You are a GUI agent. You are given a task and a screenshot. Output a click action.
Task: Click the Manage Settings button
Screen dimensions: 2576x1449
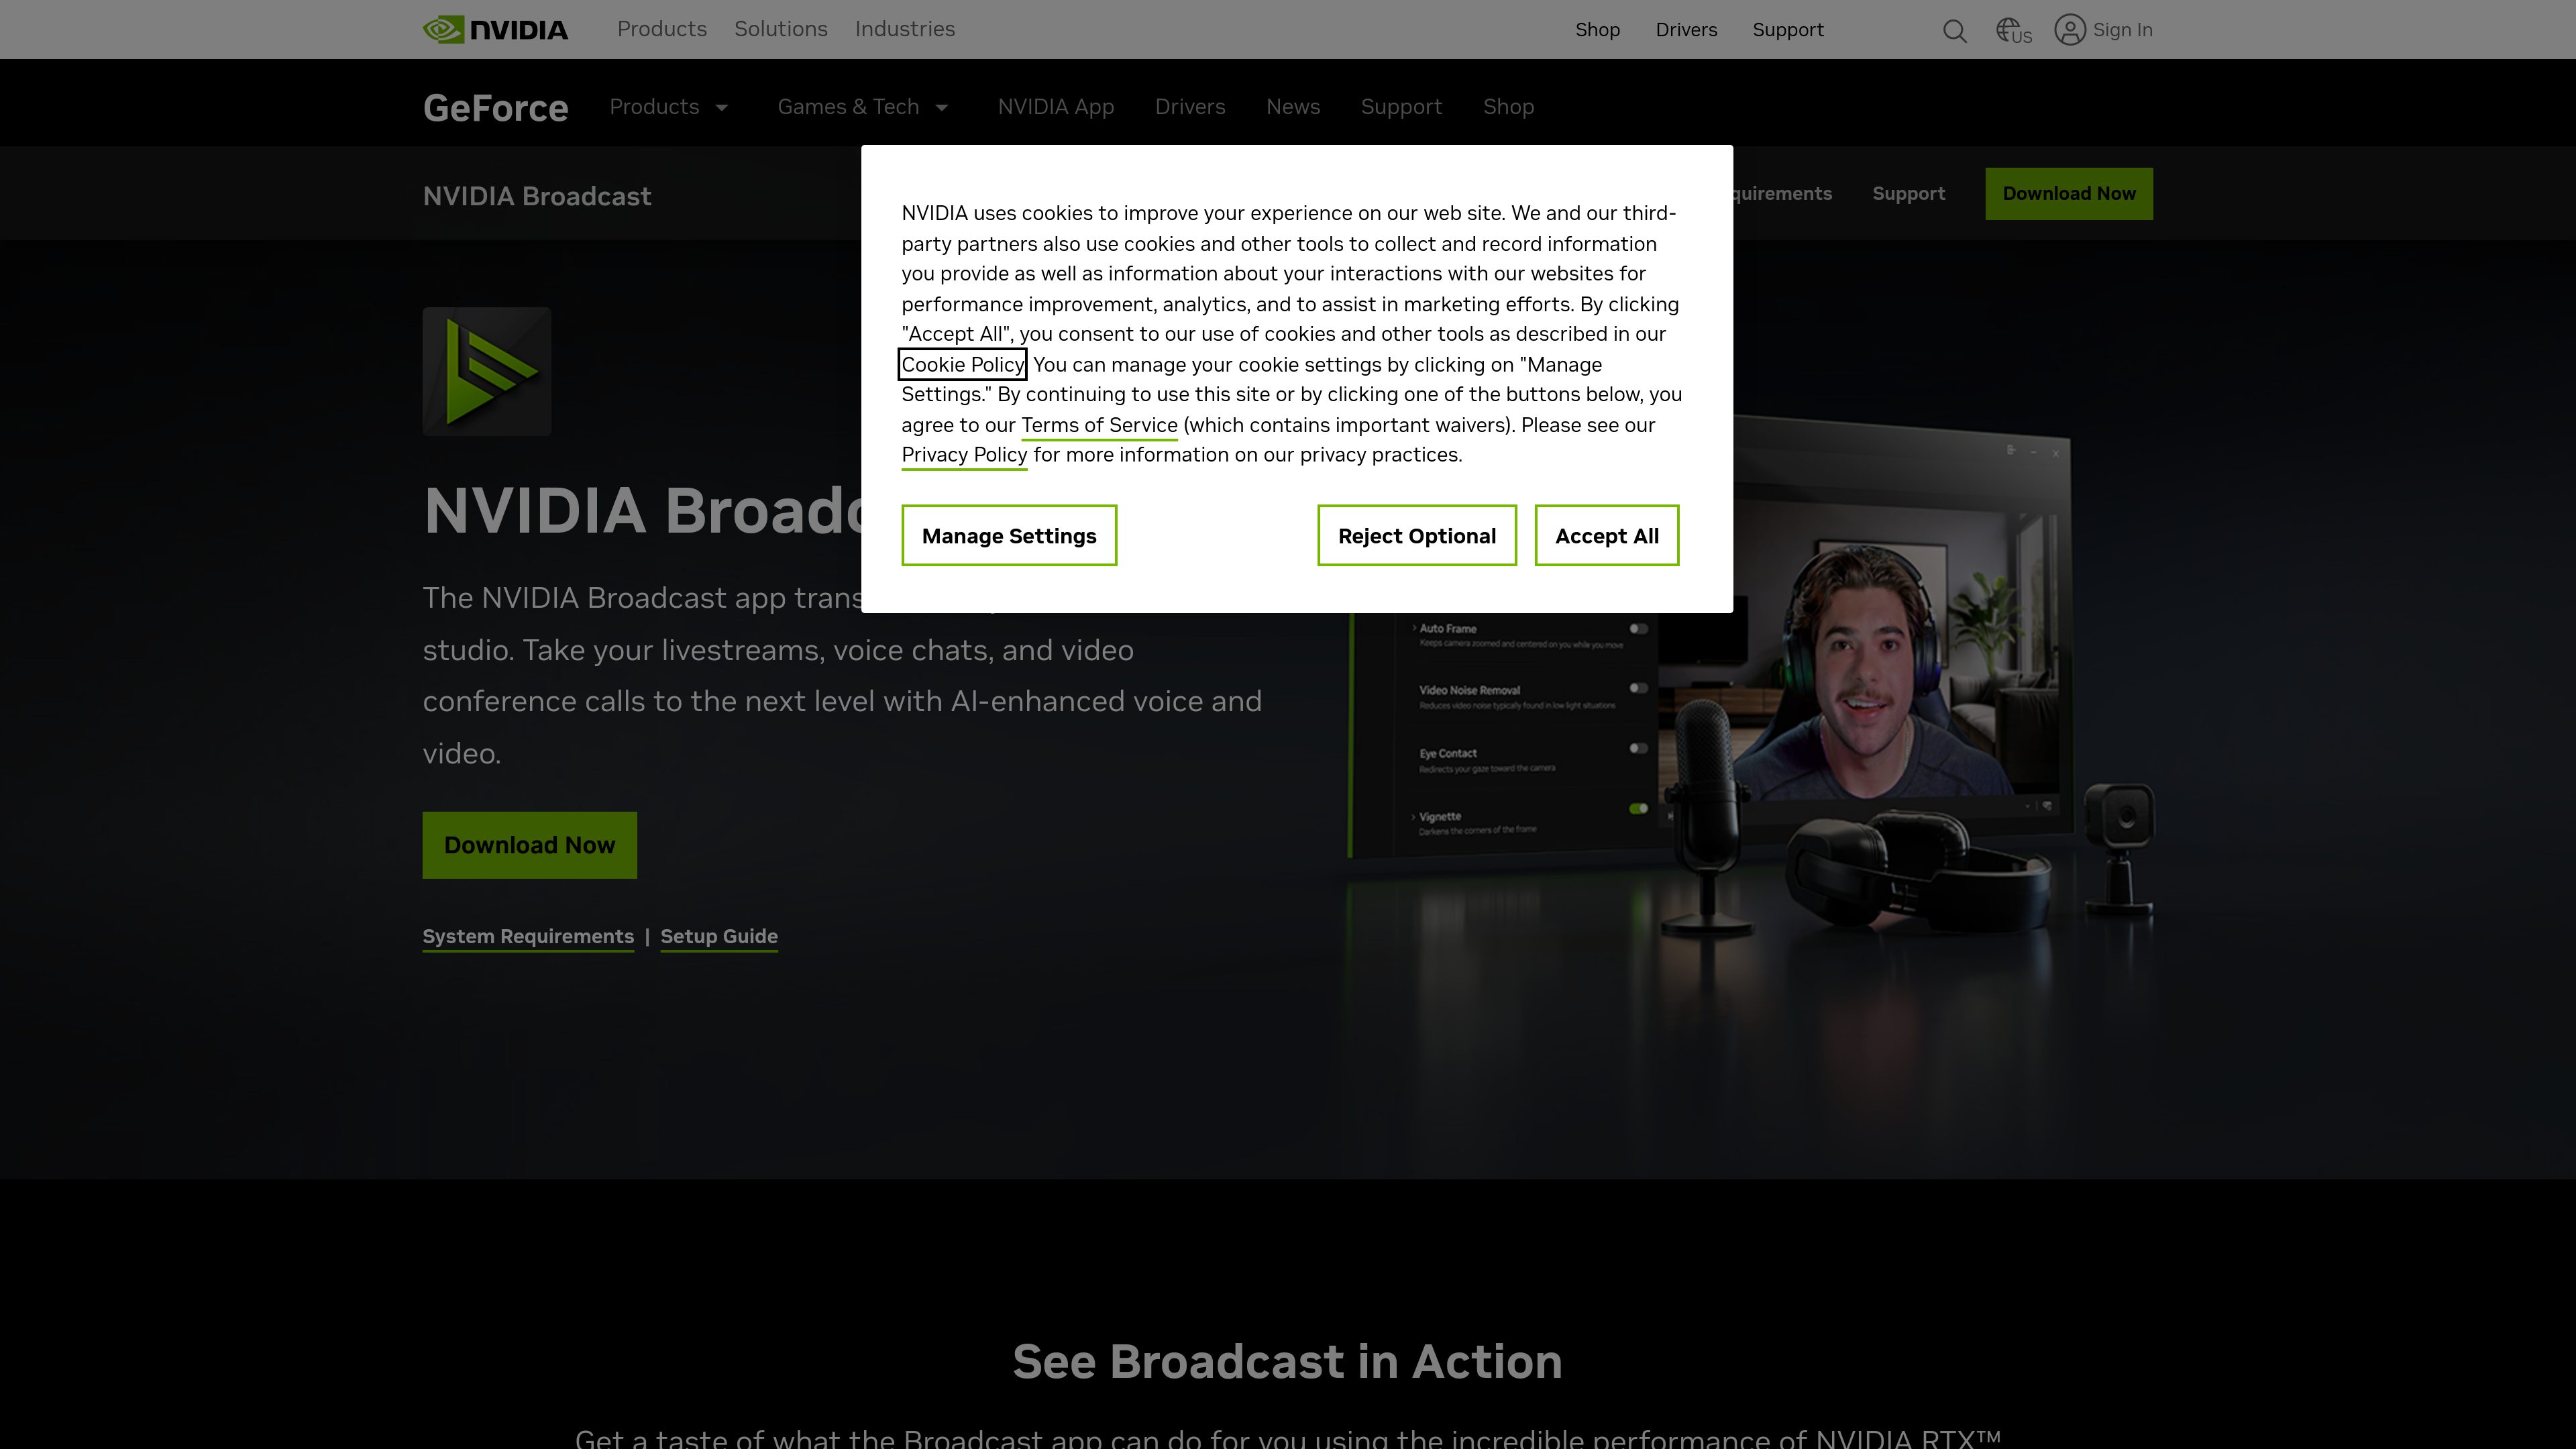(1009, 535)
